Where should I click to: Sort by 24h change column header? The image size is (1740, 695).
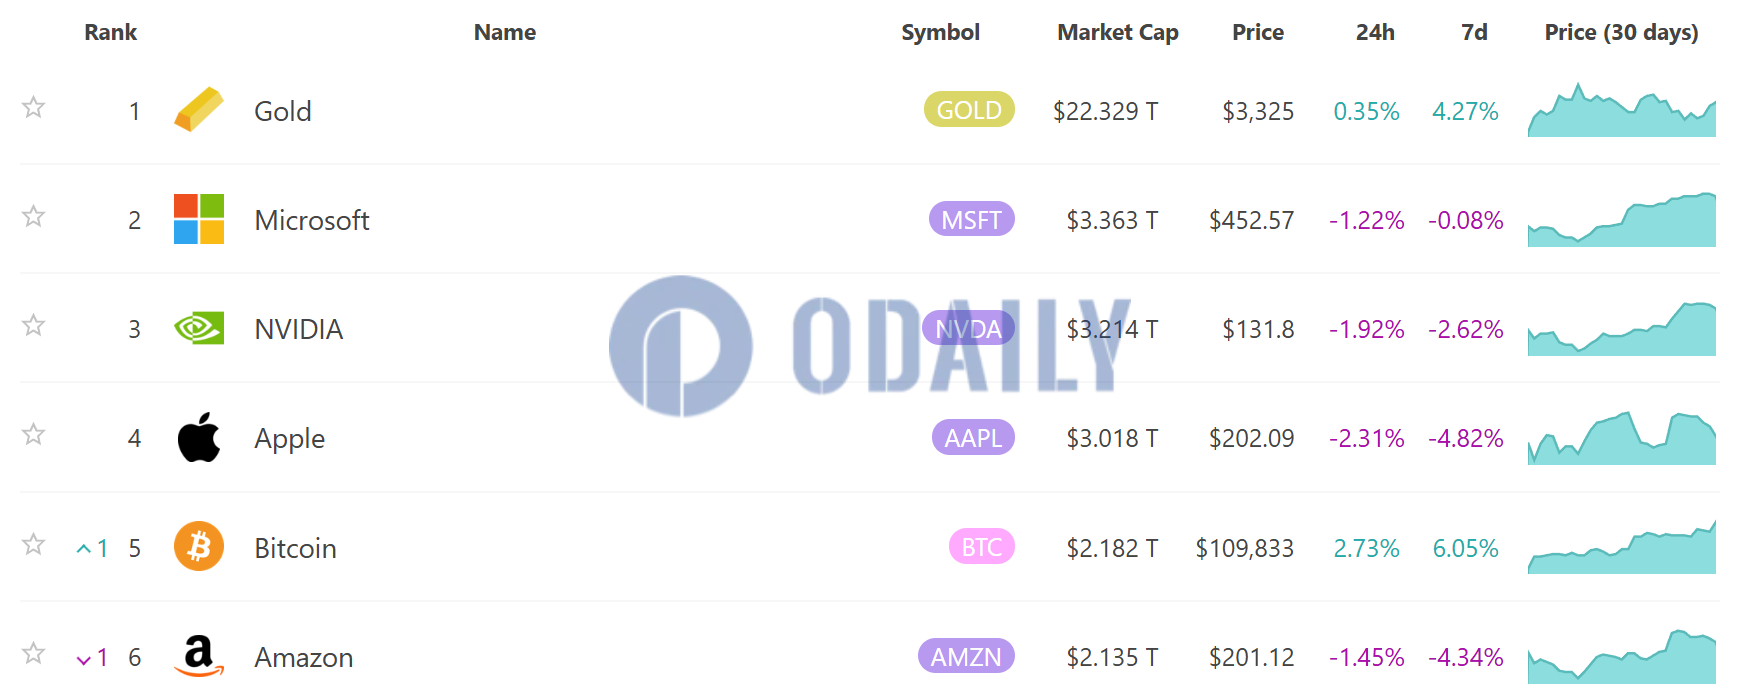point(1375,33)
